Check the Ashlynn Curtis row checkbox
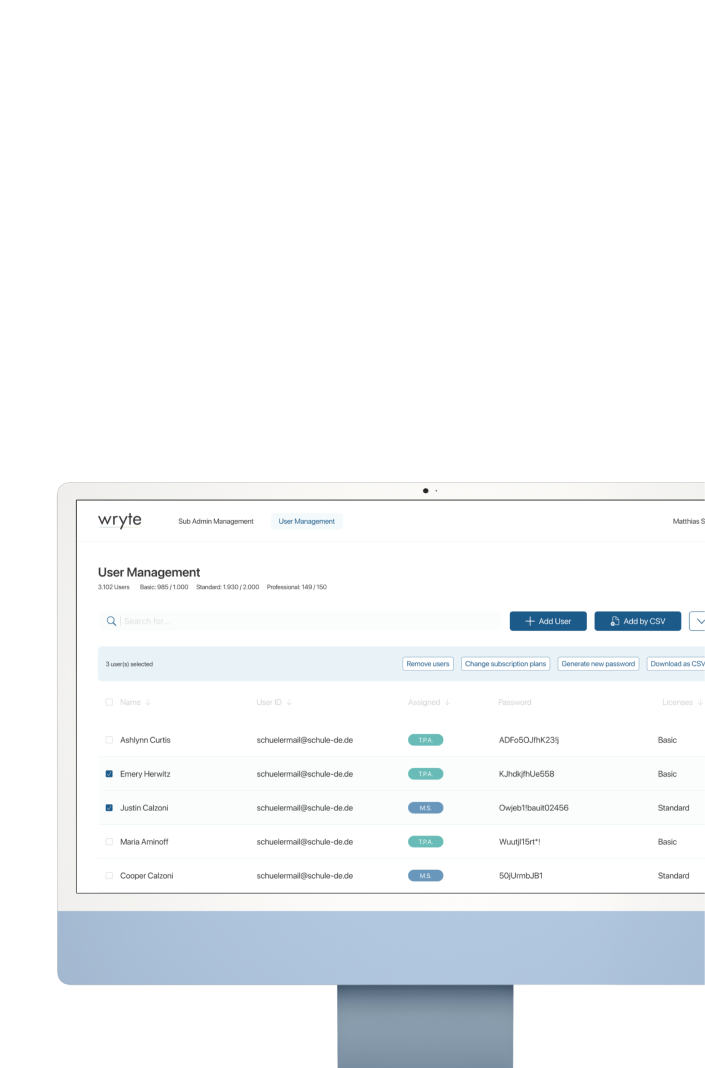Viewport: 705px width, 1068px height. [109, 740]
